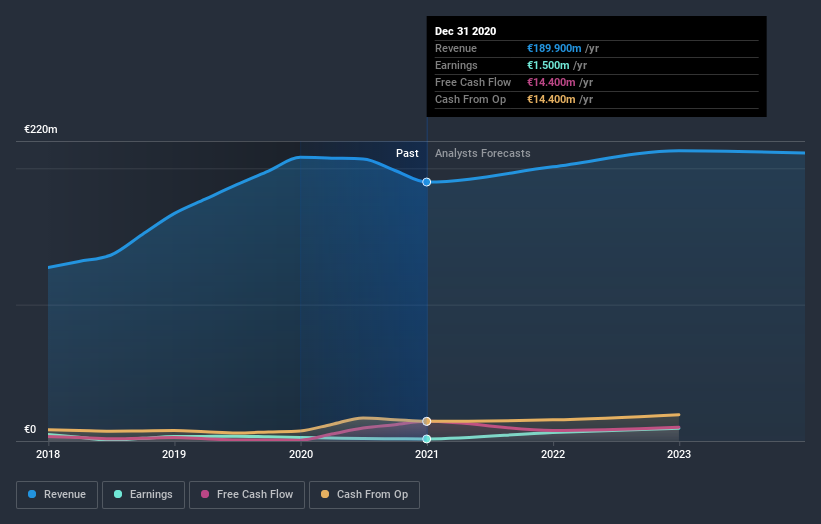
Task: Click the 2020 x-axis label
Action: tap(301, 454)
